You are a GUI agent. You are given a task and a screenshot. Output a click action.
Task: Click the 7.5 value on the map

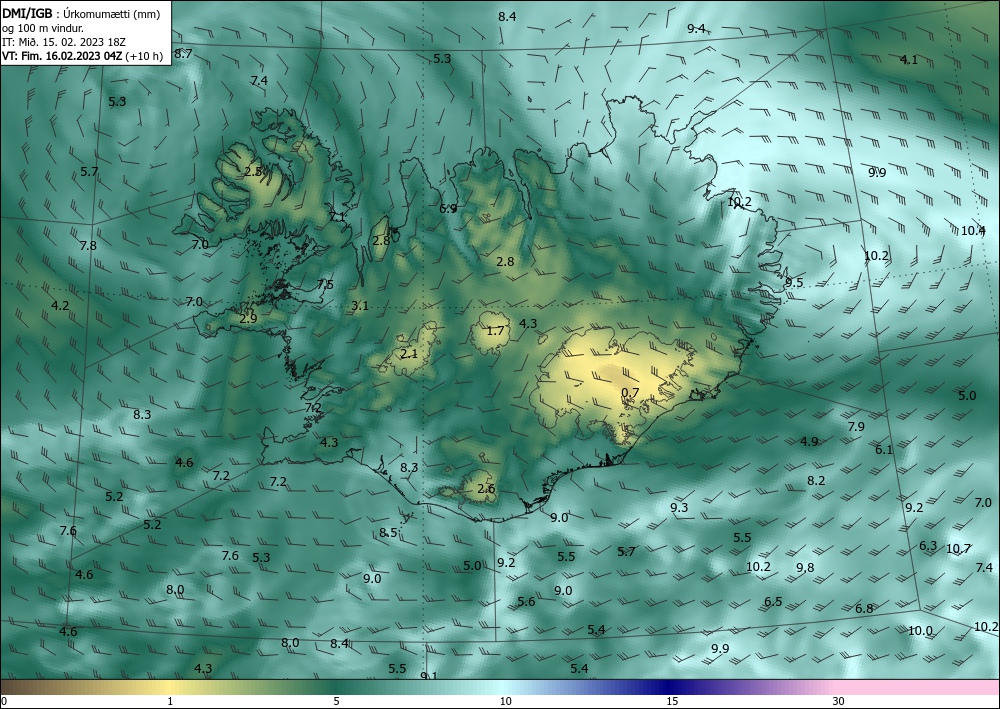(x=325, y=284)
